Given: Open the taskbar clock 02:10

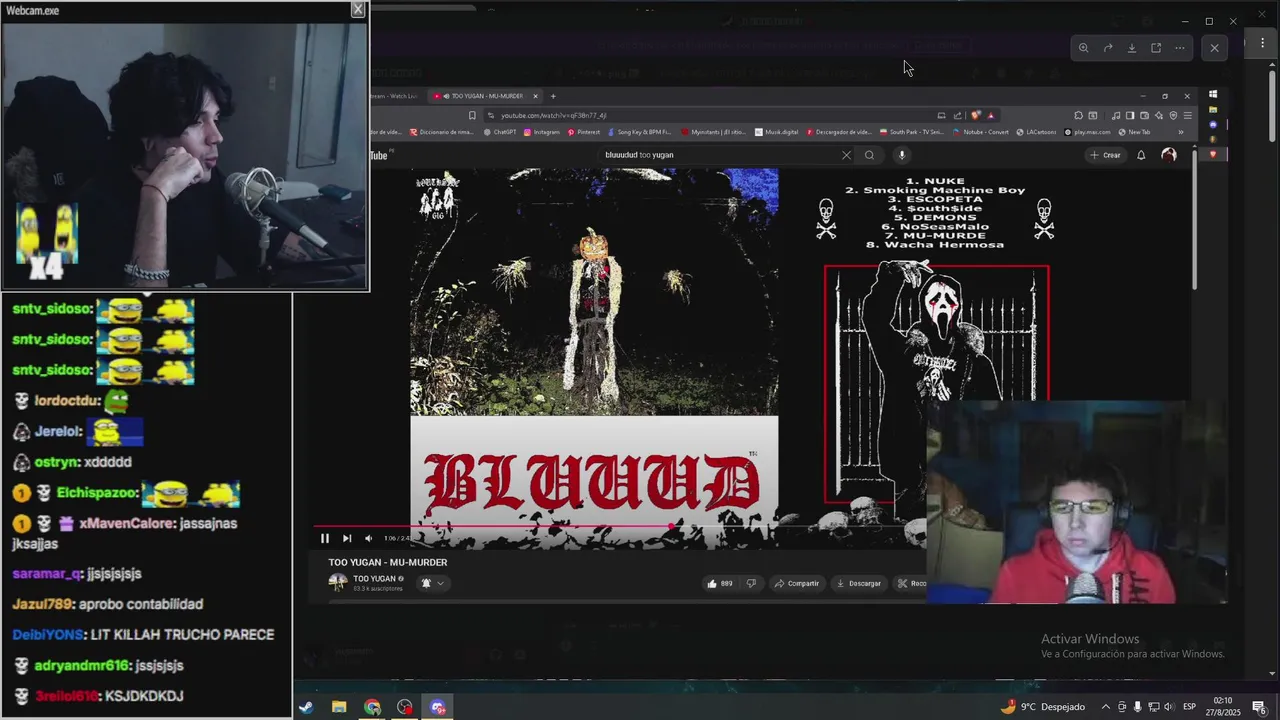Looking at the screenshot, I should pos(1223,706).
